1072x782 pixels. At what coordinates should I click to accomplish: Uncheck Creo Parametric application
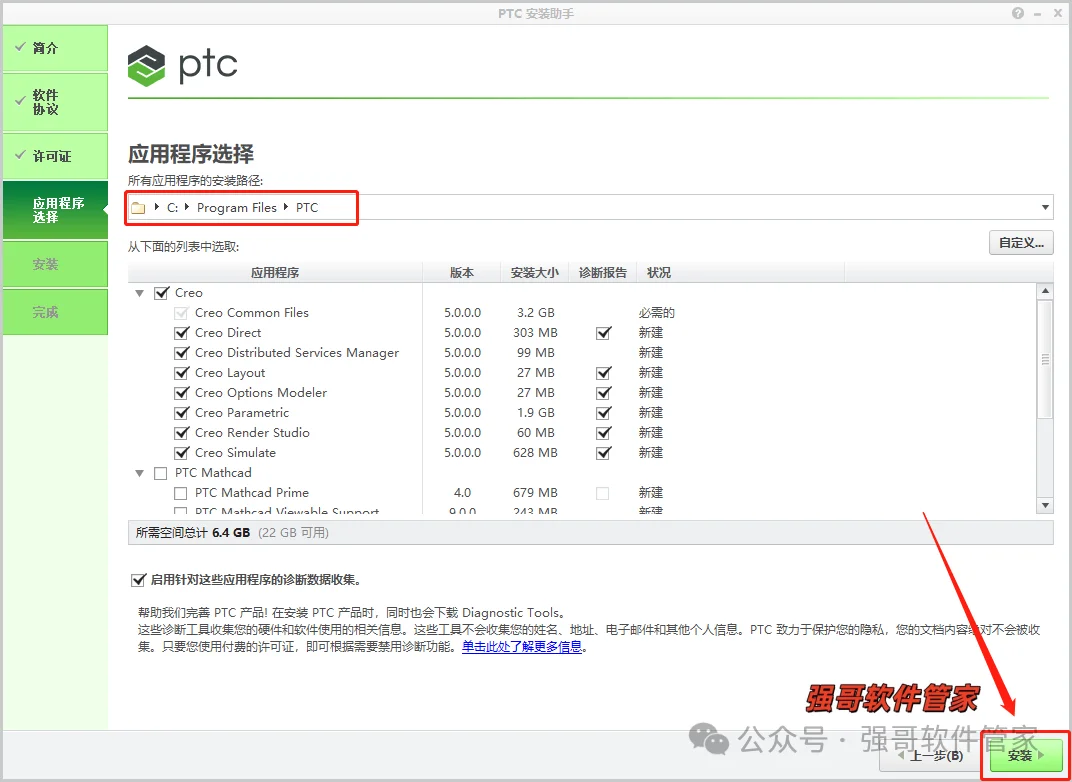[181, 413]
